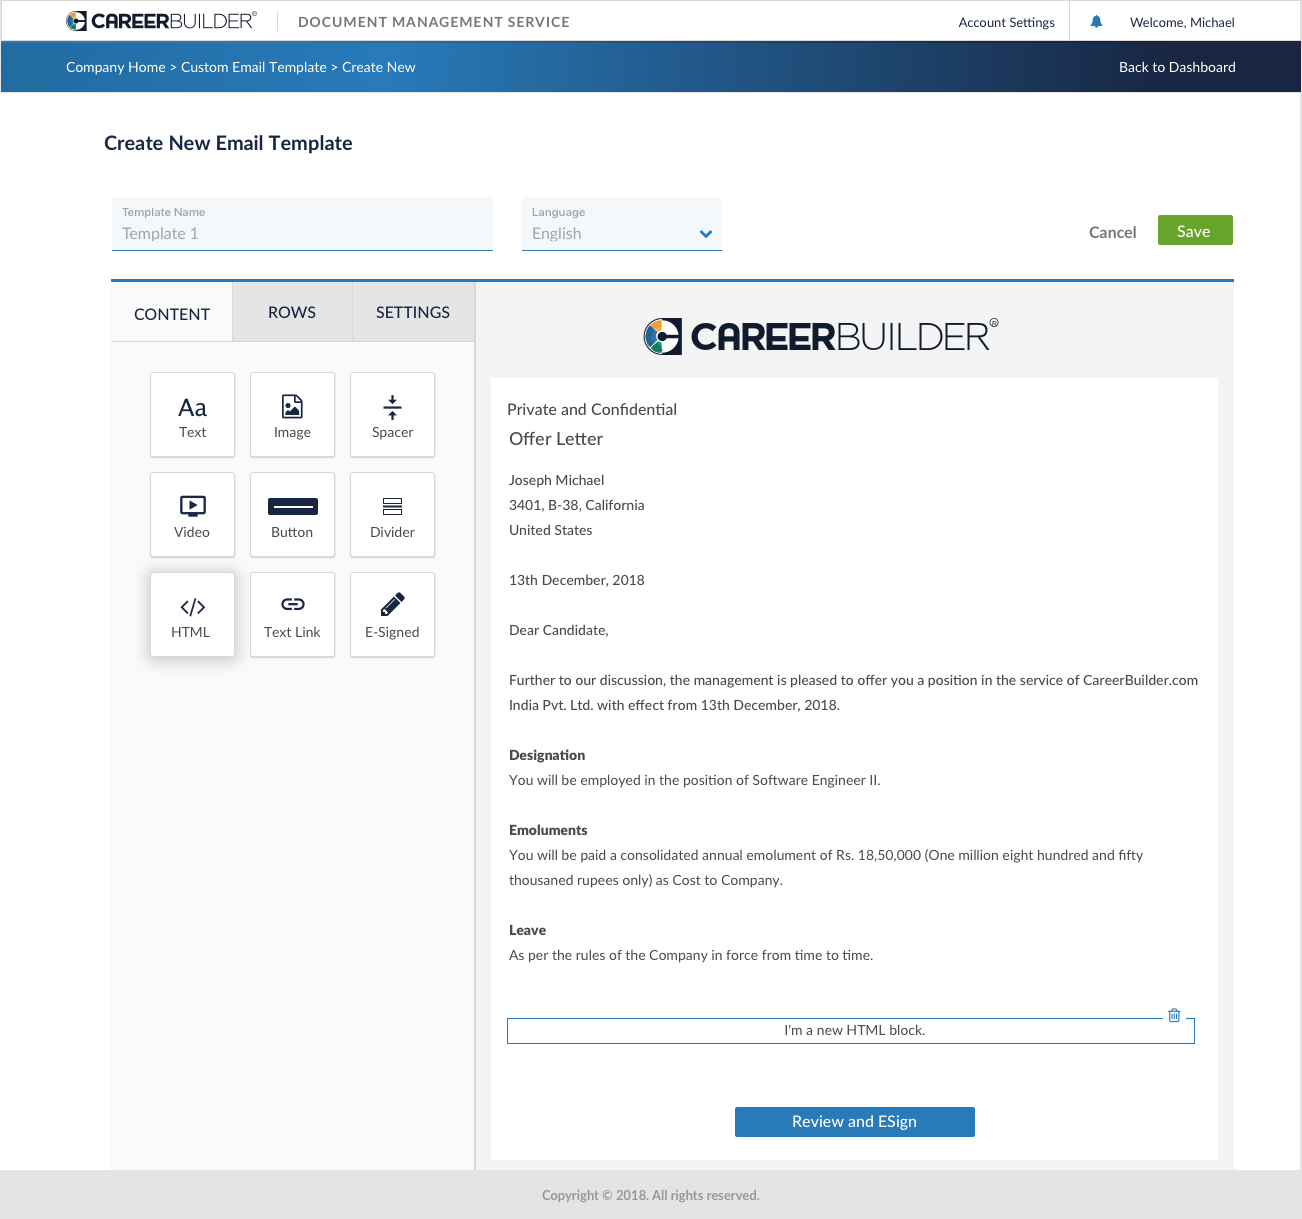This screenshot has height=1219, width=1302.
Task: Switch to the ROWS tab
Action: 292,312
